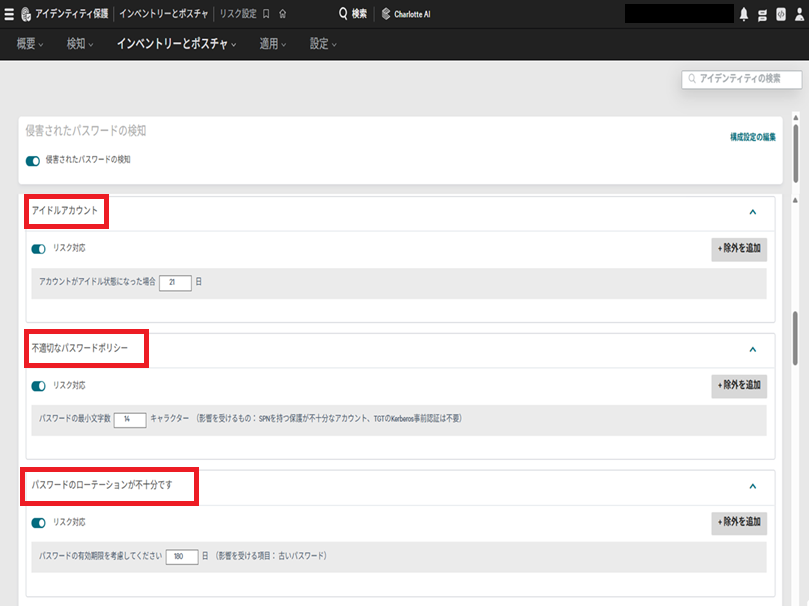Add exclusion for 不適切なパスワードポリシー

pyautogui.click(x=739, y=386)
